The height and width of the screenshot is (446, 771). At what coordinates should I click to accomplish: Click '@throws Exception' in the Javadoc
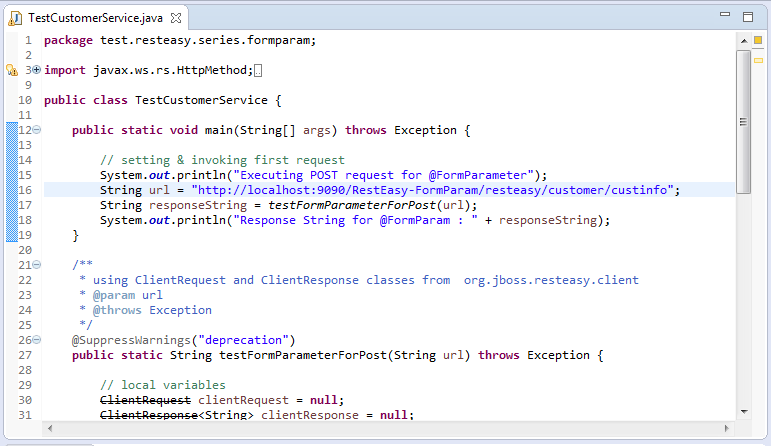tap(152, 310)
